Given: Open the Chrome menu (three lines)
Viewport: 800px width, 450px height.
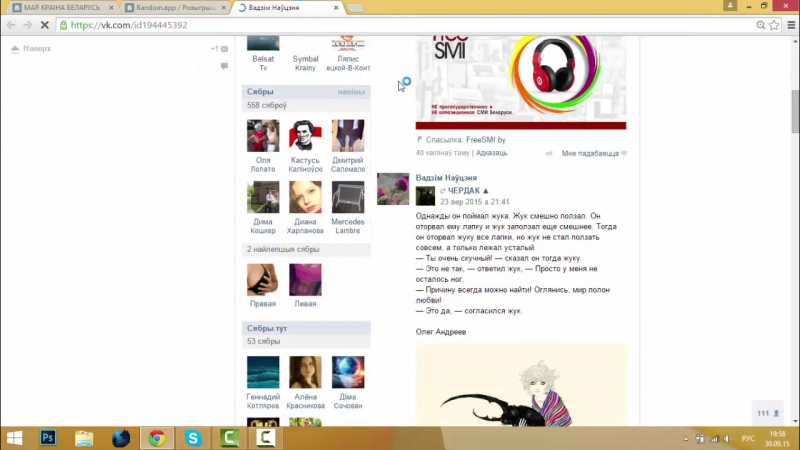Looking at the screenshot, I should tap(789, 25).
